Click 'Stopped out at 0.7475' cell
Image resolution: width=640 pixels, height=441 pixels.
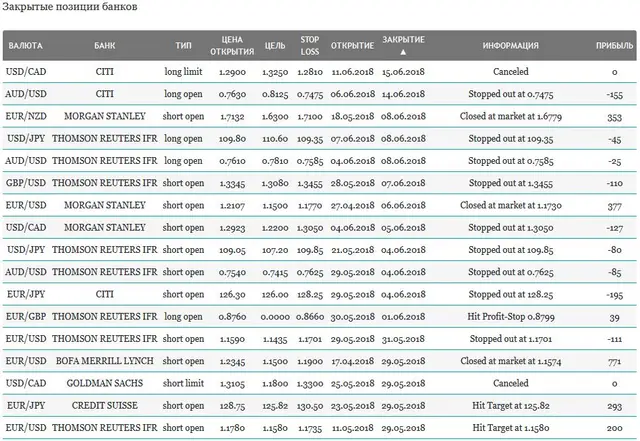[x=511, y=94]
